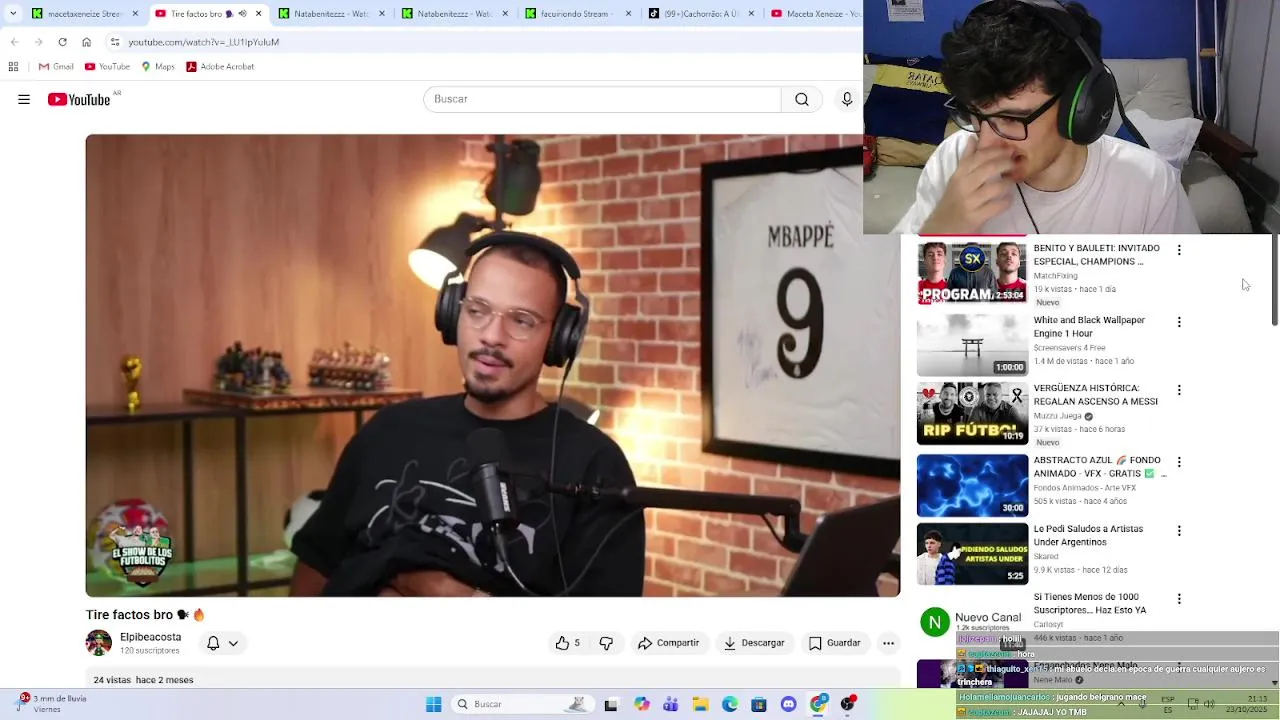Close the Tire factos bro tab

(259, 14)
